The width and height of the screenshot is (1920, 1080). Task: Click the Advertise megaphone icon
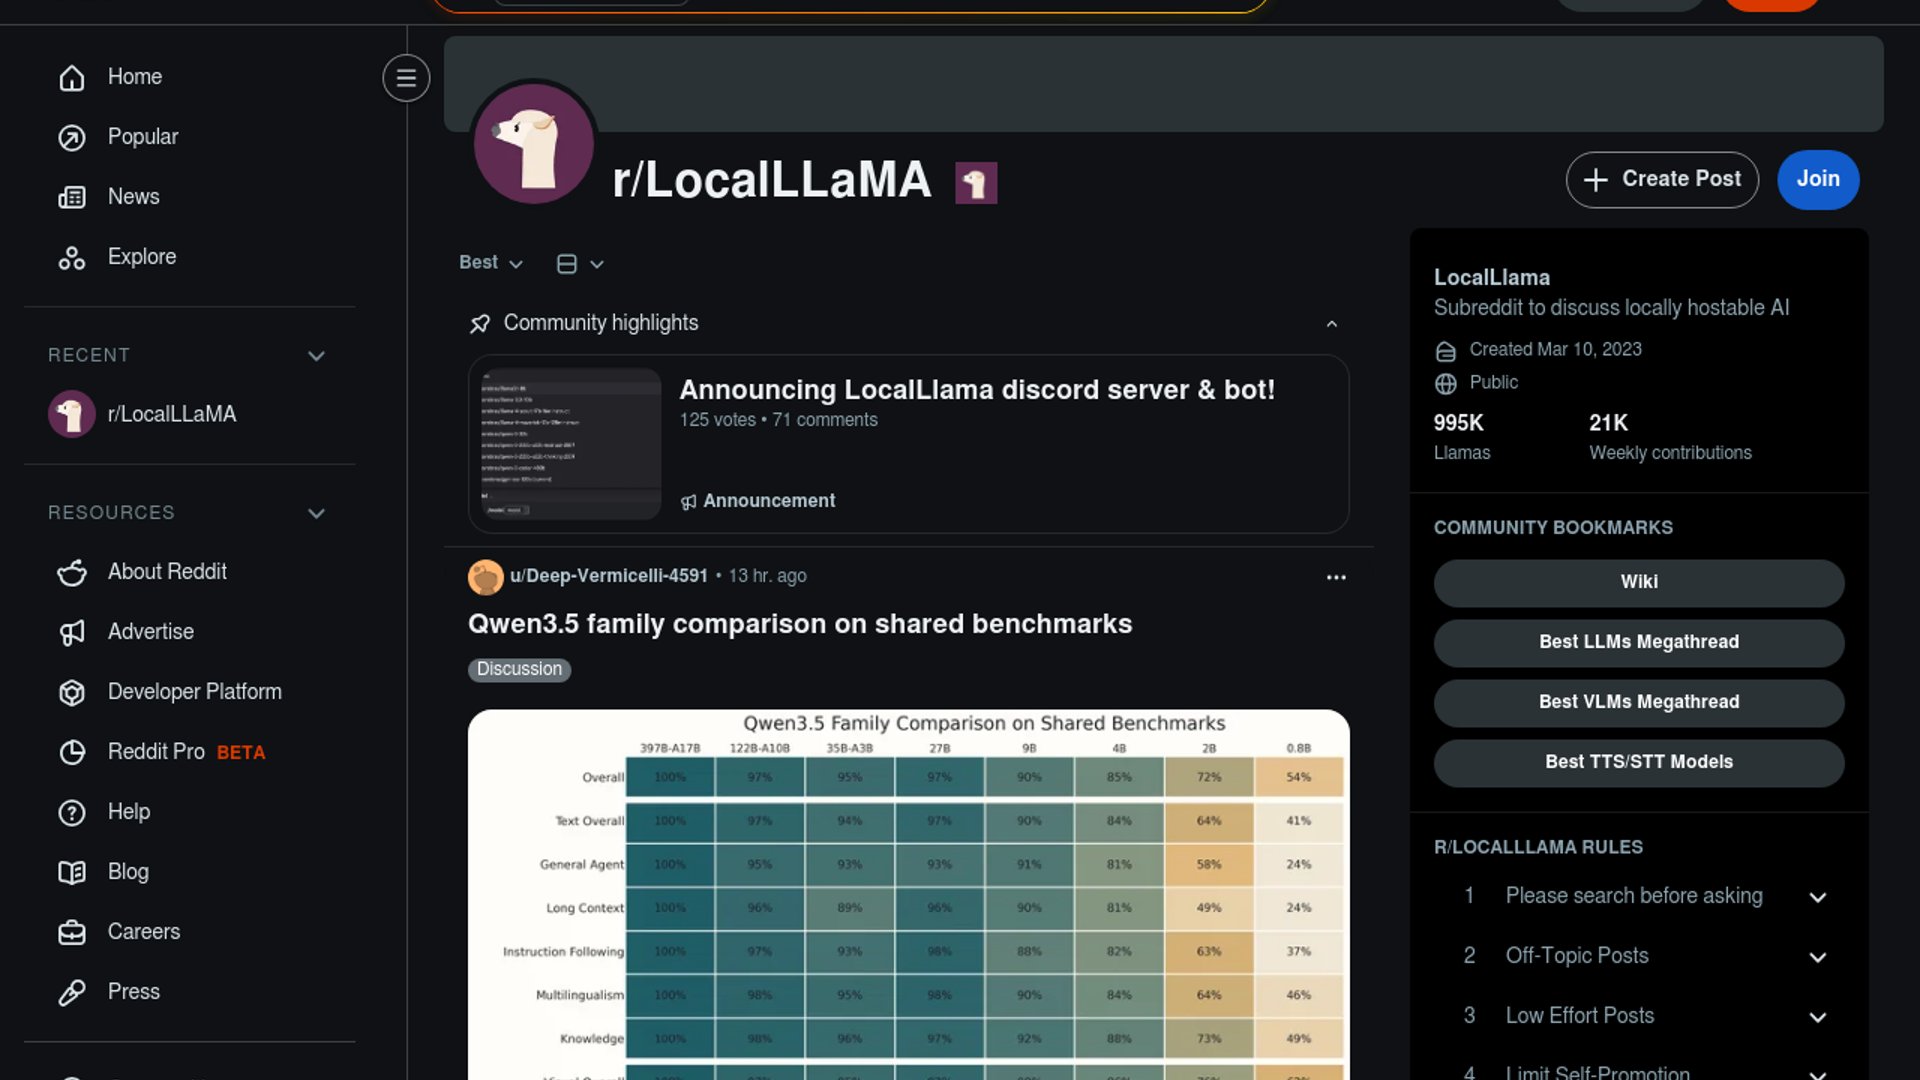72,632
